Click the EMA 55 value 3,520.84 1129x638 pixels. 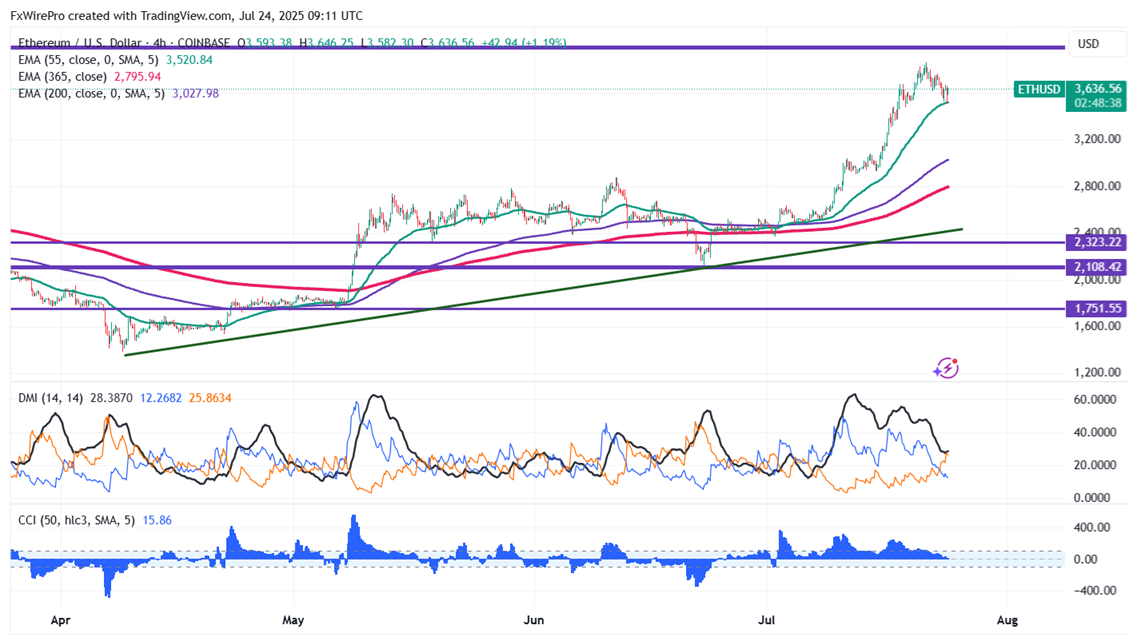(x=189, y=60)
